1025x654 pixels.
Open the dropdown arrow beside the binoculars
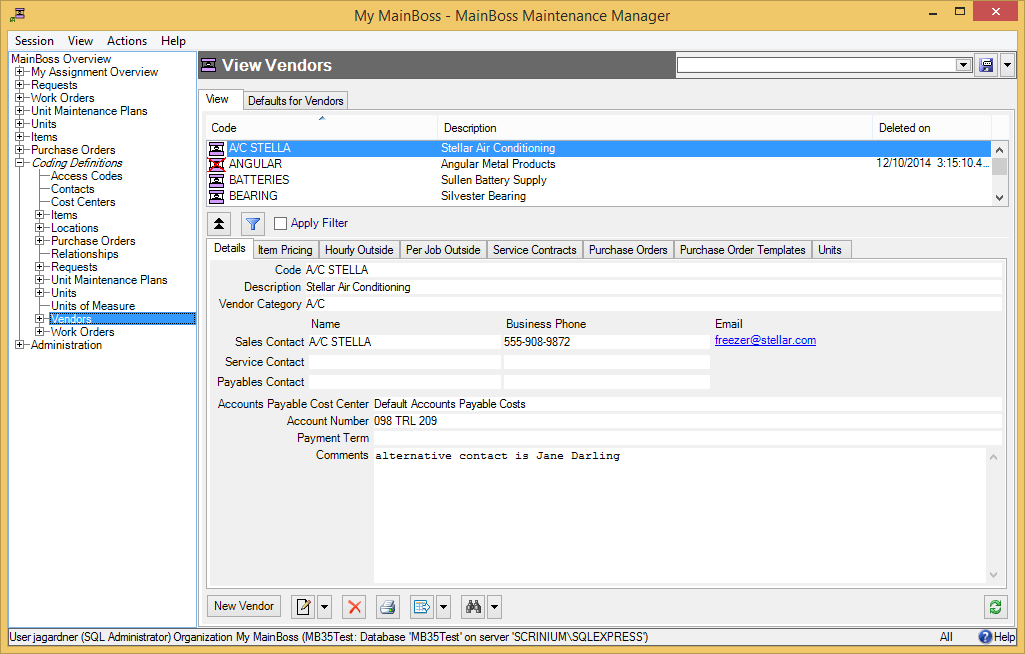coord(494,606)
